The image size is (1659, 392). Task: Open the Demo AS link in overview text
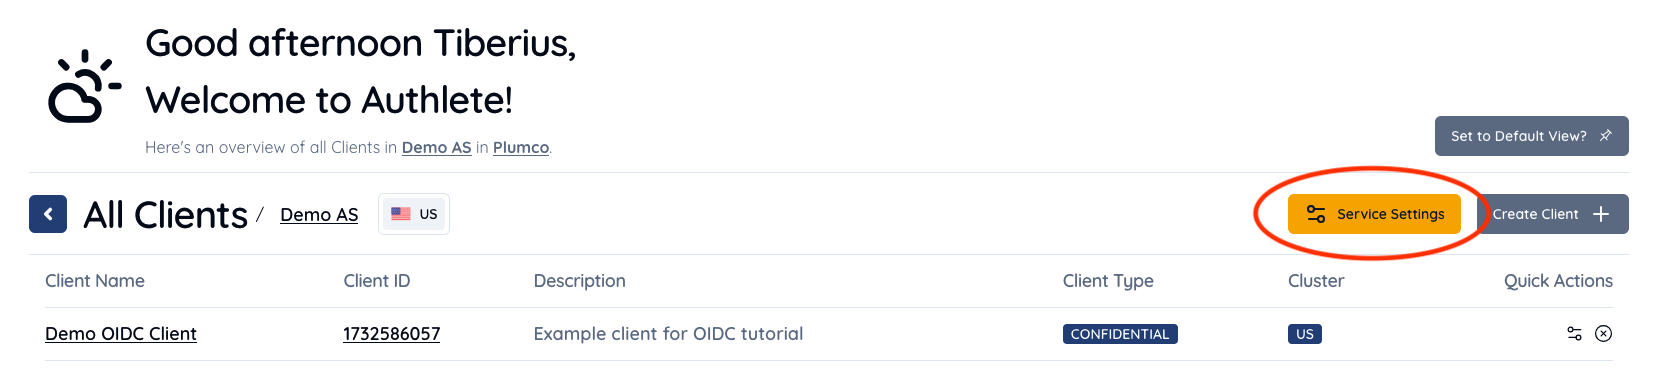click(x=436, y=147)
